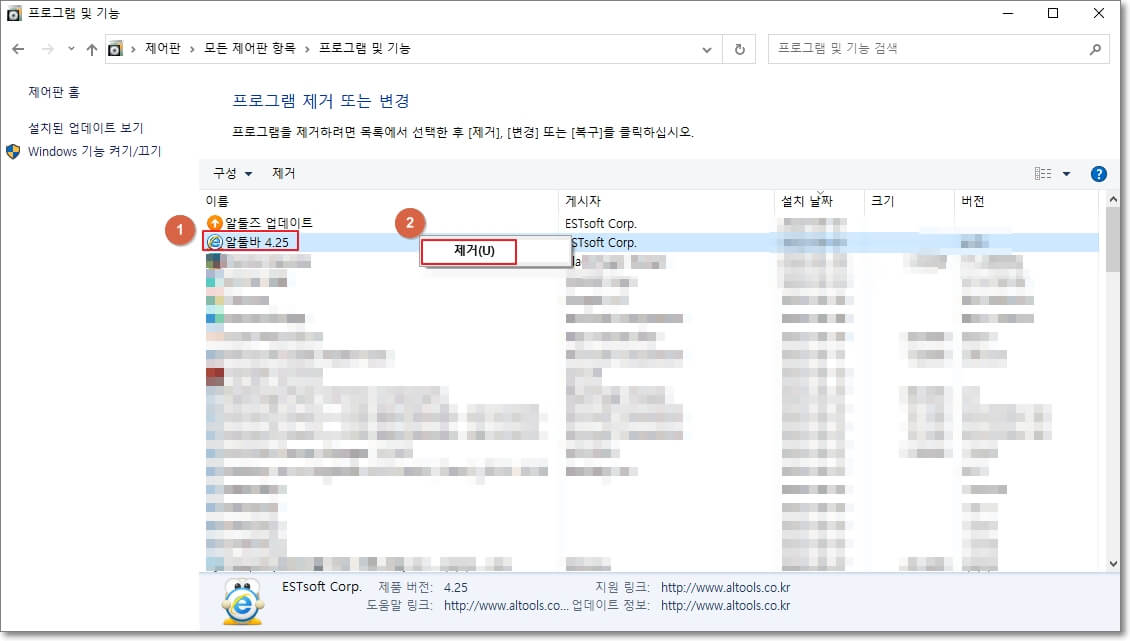Click the 알툴즈 업데이트 orange icon
The image size is (1130, 641).
215,223
